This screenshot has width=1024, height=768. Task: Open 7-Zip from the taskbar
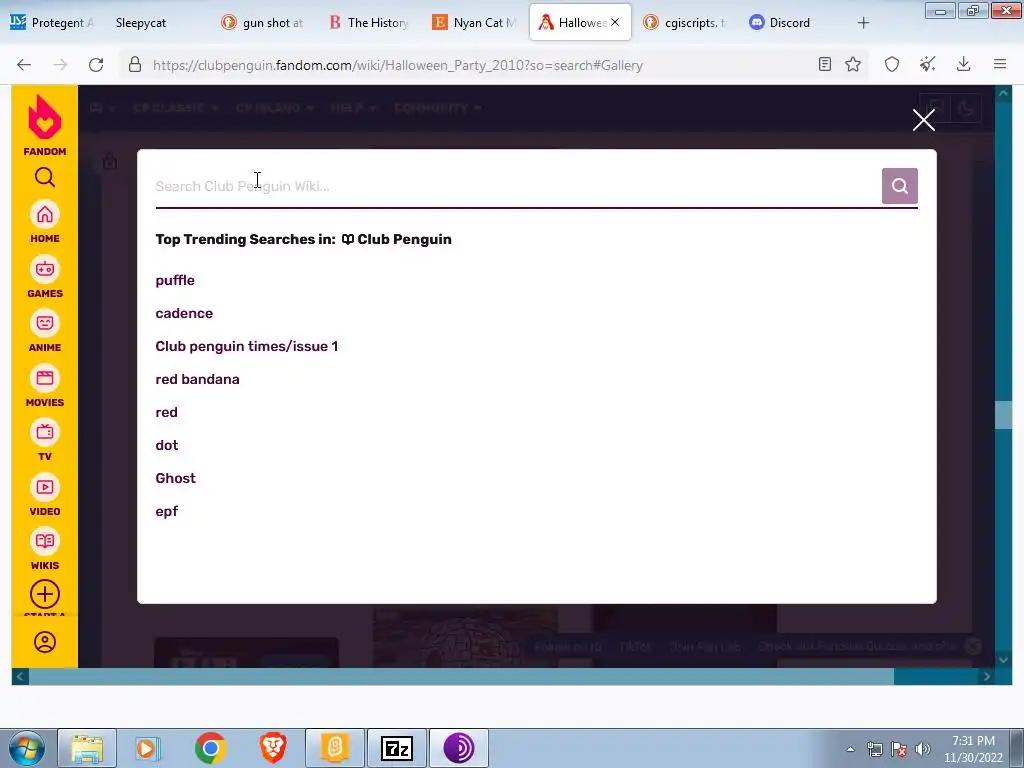point(396,748)
